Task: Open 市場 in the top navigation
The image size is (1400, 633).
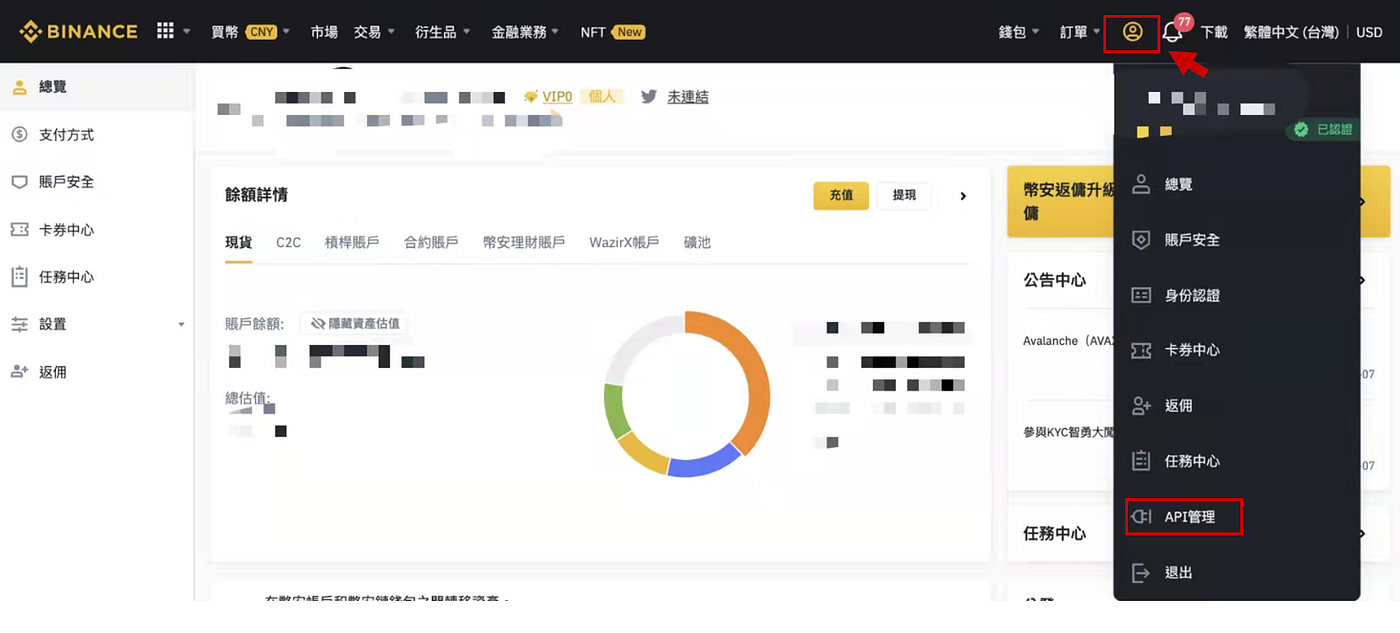Action: [x=324, y=32]
